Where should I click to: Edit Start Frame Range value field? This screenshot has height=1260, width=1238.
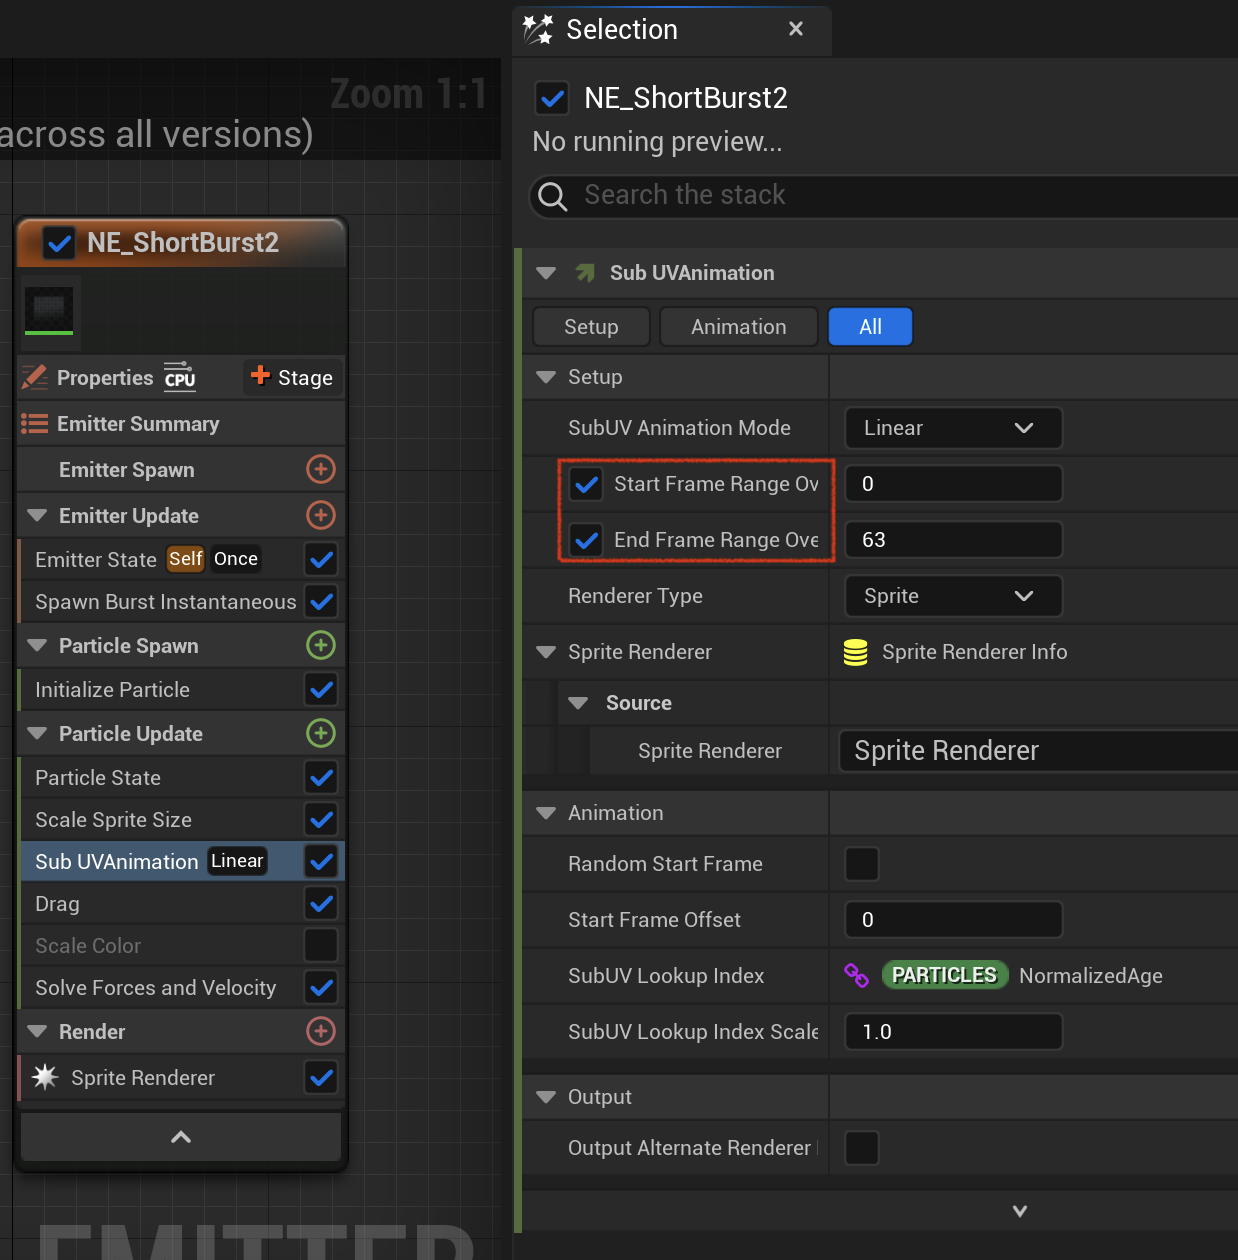[953, 484]
